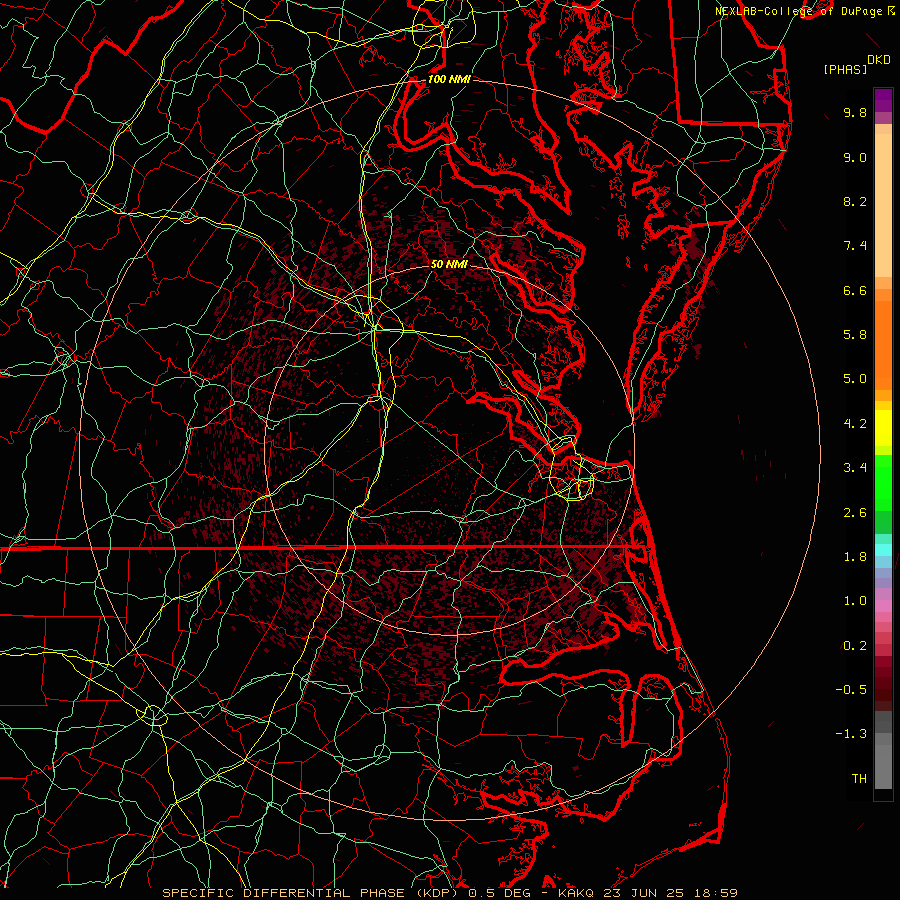Click the "DKD" label above the color scale
Viewport: 900px width, 900px height.
click(879, 60)
